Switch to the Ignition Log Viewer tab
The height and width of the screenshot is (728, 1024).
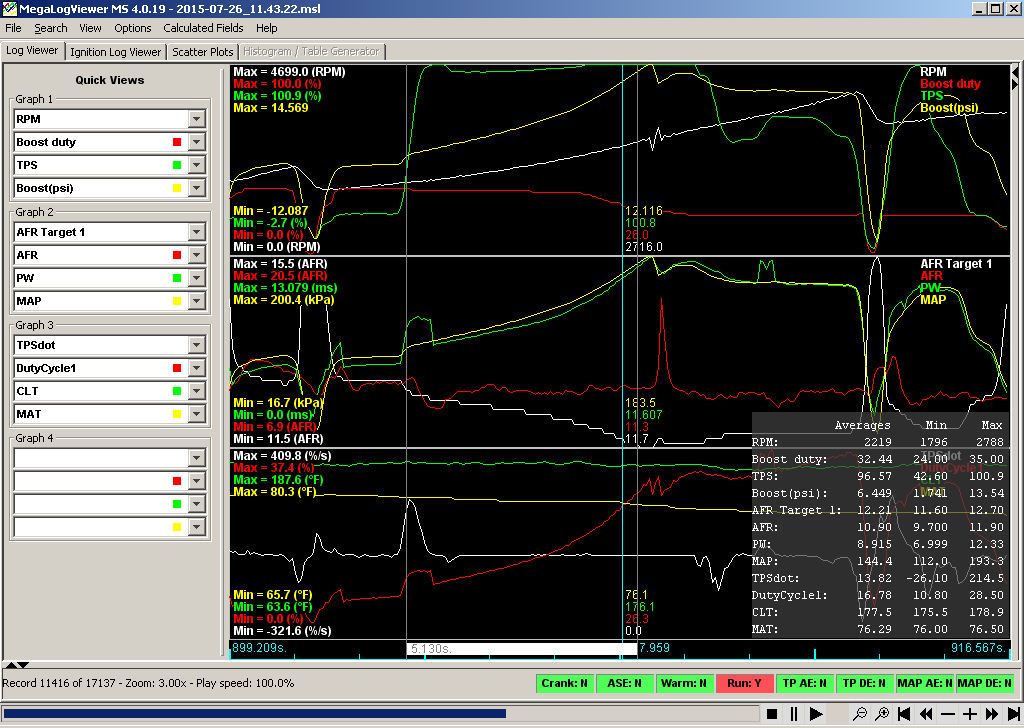(115, 51)
